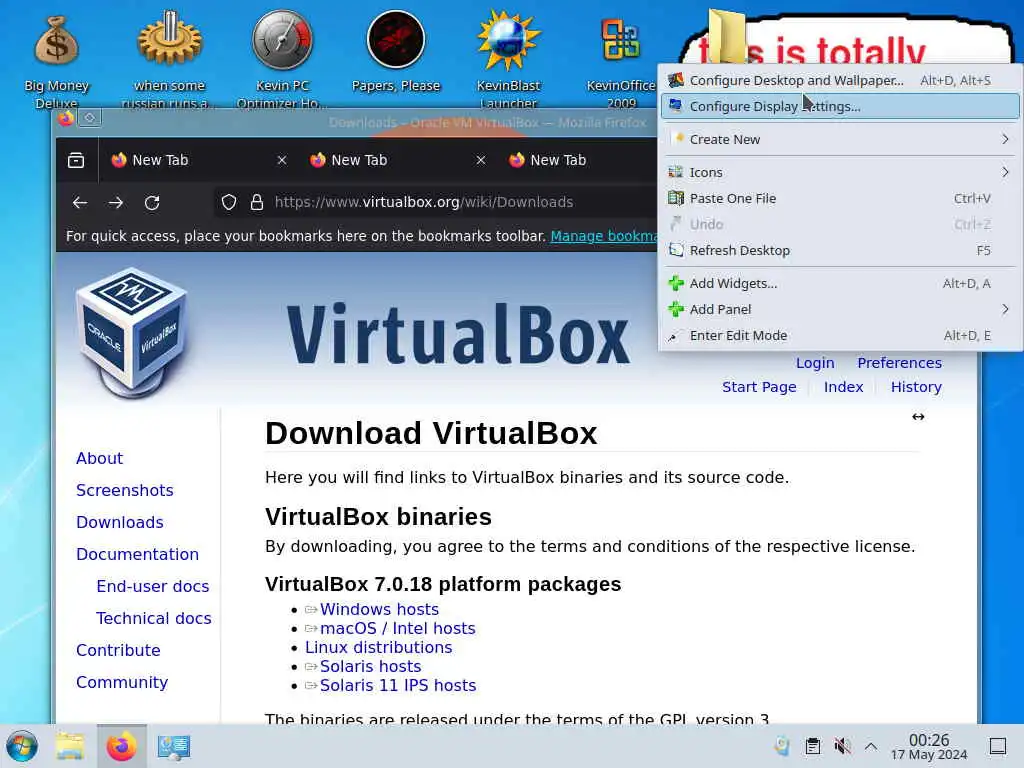Click Firefox in the taskbar
Screen dimensions: 1024x768
[x=121, y=746]
